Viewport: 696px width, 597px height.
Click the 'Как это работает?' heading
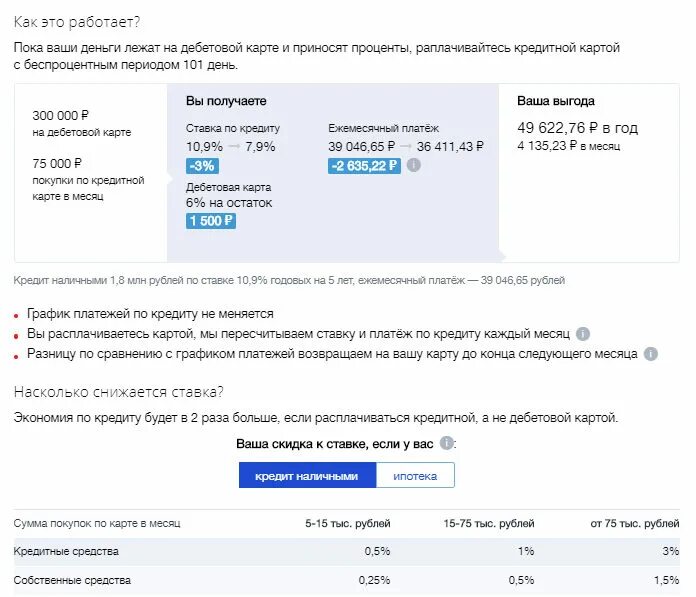coord(77,22)
